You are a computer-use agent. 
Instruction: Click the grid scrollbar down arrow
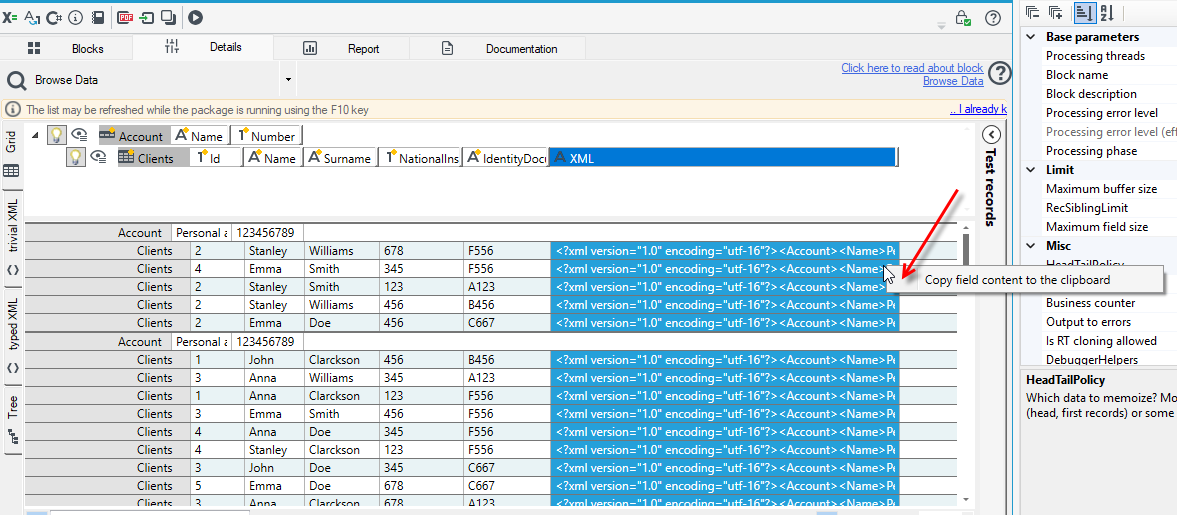pos(966,498)
